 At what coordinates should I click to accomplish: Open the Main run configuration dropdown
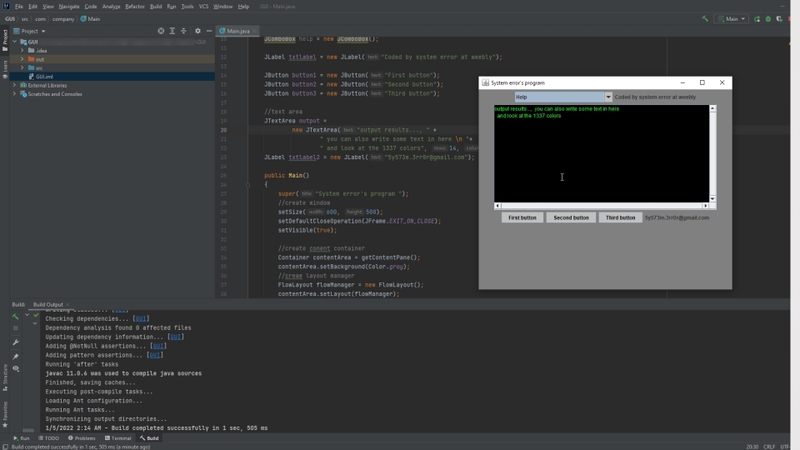pyautogui.click(x=735, y=19)
